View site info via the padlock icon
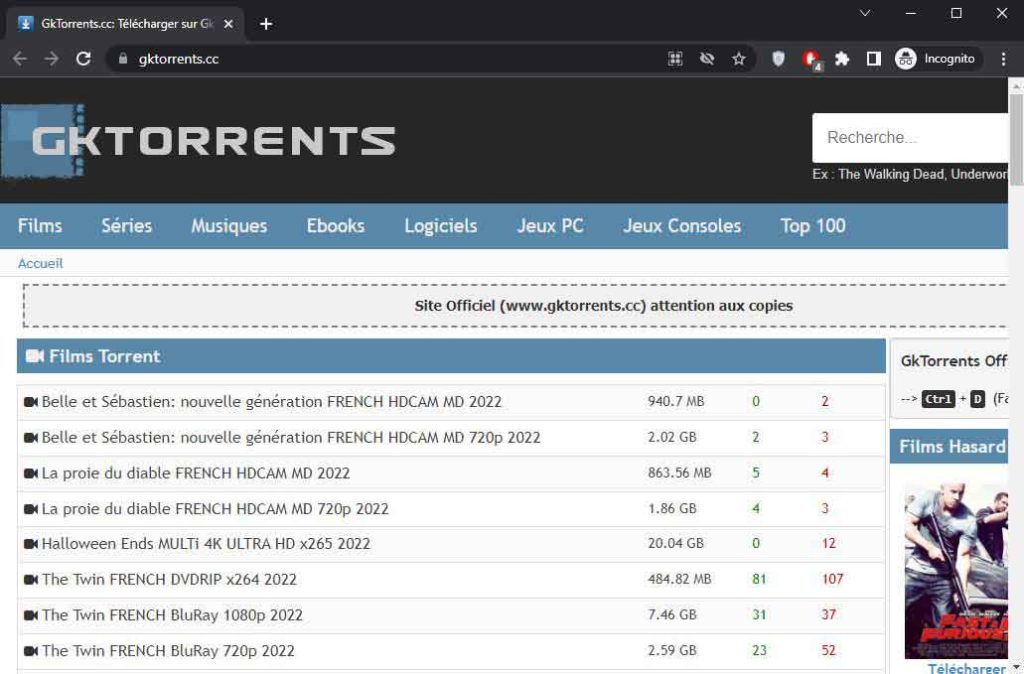Image resolution: width=1024 pixels, height=674 pixels. tap(123, 59)
